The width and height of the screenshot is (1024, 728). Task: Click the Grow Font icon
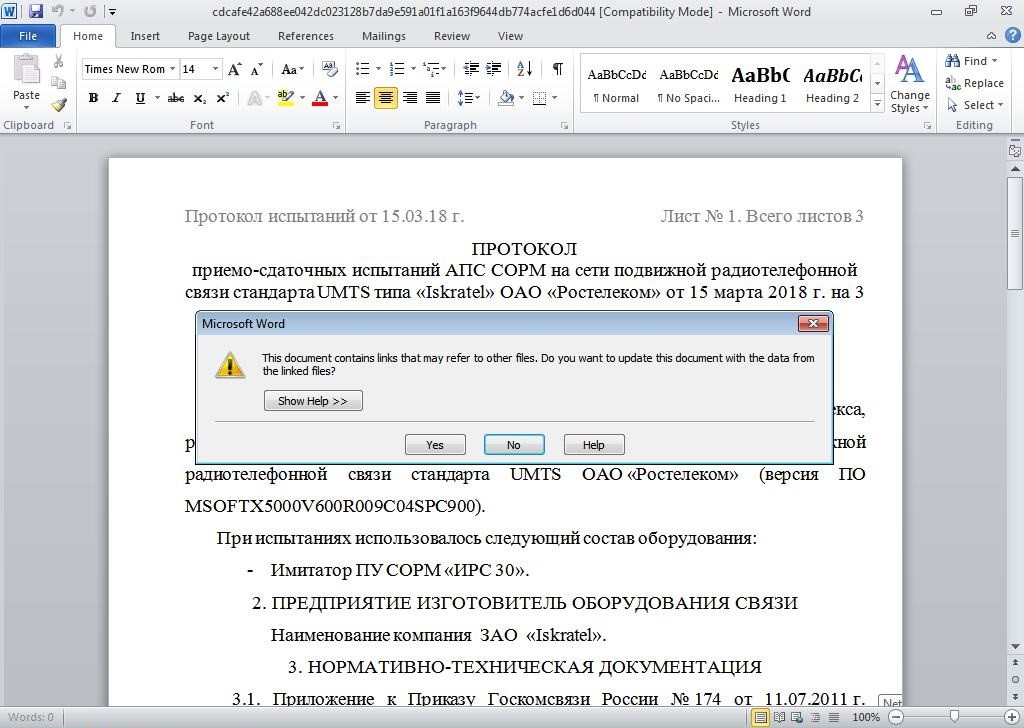click(234, 69)
